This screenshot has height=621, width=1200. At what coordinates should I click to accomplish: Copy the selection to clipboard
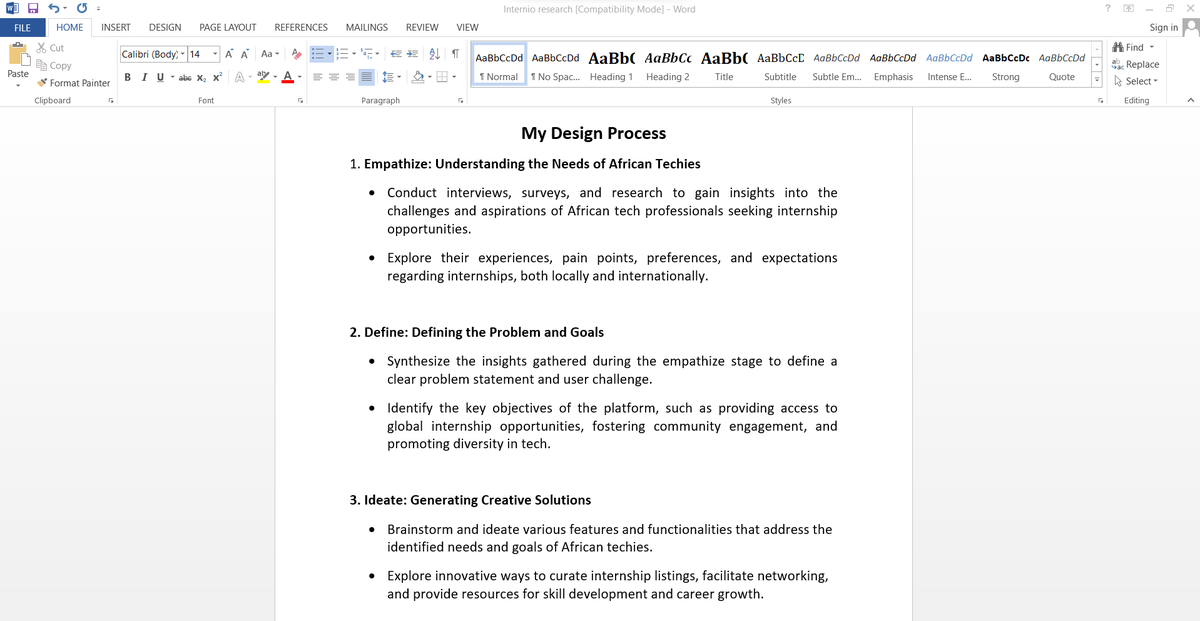[x=53, y=65]
